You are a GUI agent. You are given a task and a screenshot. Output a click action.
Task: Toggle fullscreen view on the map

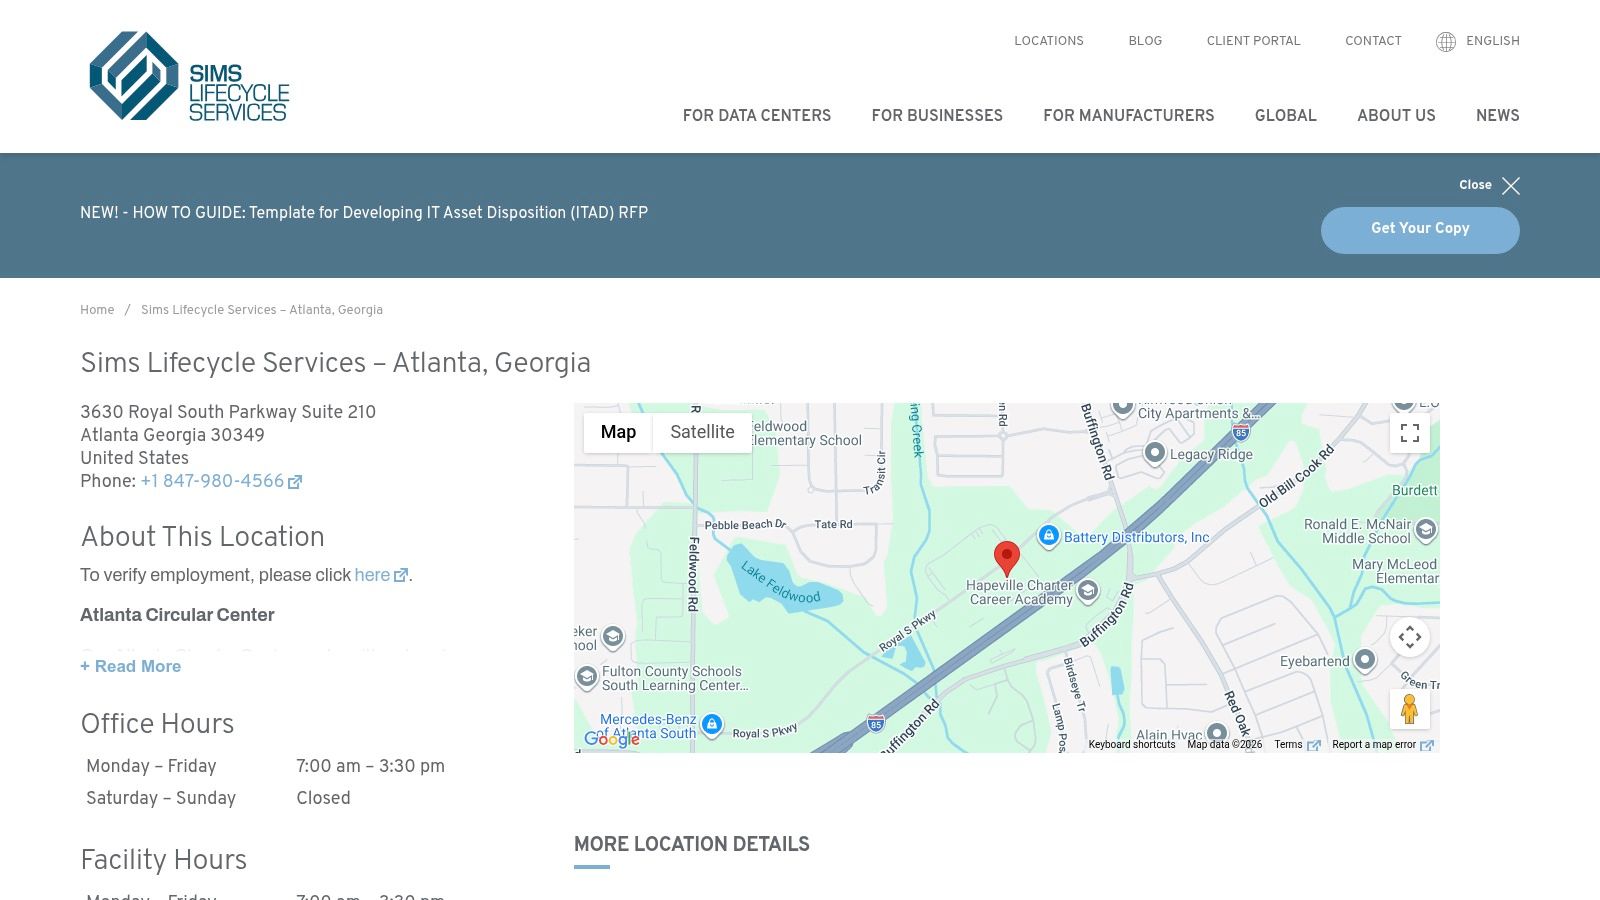[x=1410, y=433]
